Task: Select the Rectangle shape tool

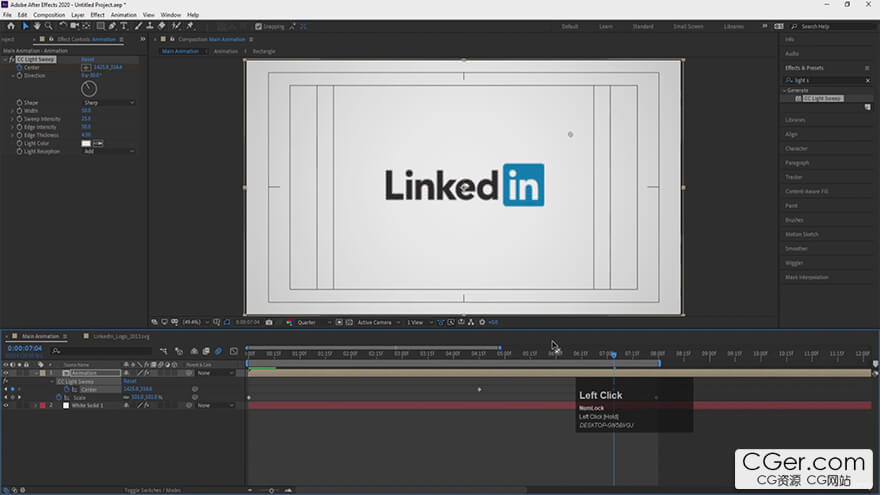Action: 100,26
